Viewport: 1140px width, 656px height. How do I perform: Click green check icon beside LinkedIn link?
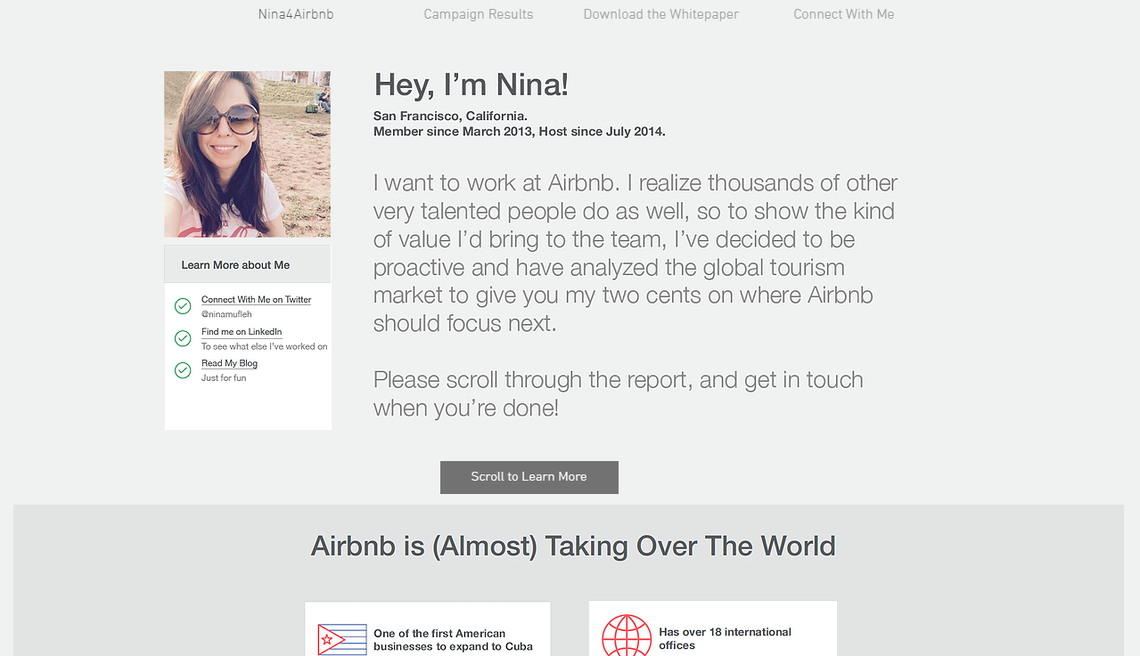click(182, 338)
